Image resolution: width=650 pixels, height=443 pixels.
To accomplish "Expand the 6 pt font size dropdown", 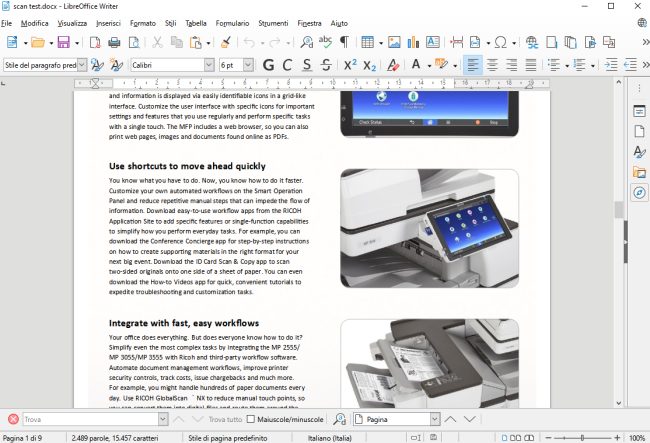I will pos(248,65).
